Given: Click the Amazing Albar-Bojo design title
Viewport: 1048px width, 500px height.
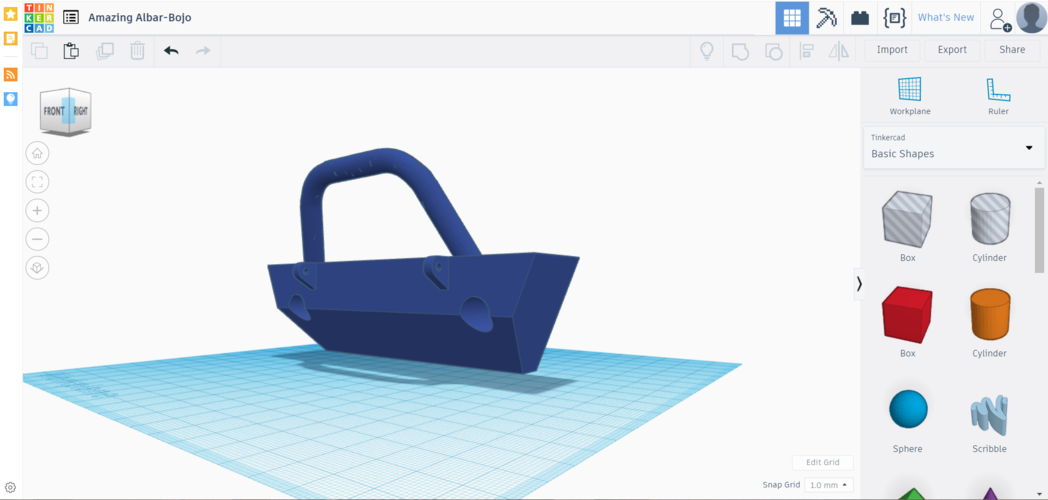Looking at the screenshot, I should (140, 18).
